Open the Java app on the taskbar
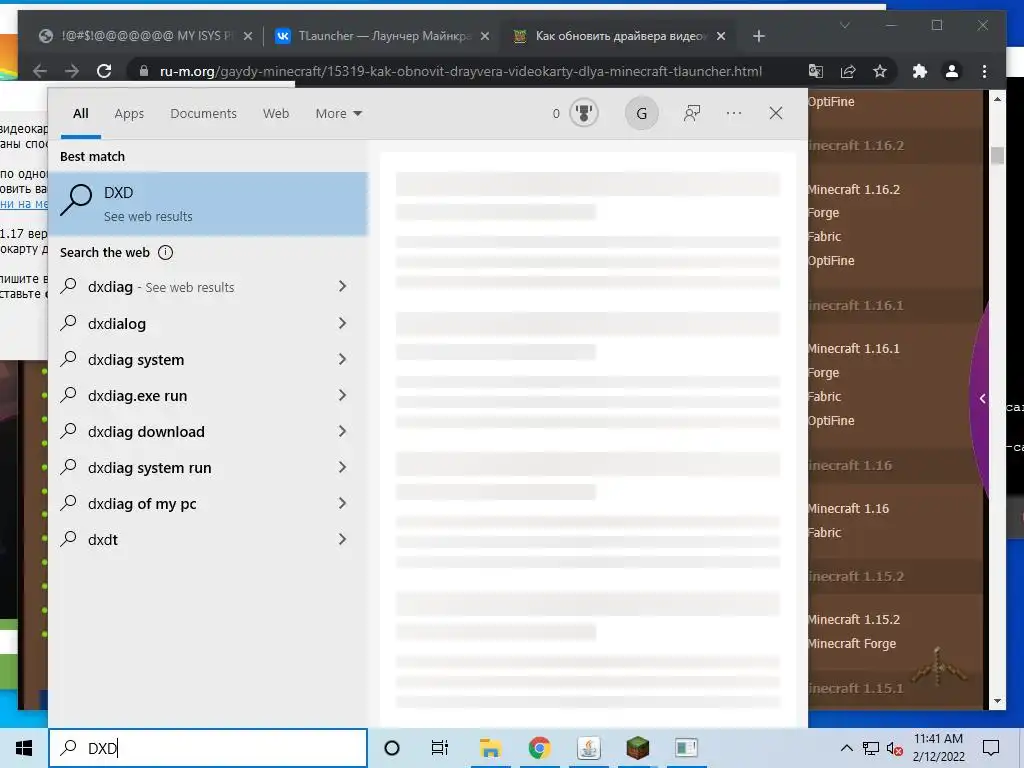Image resolution: width=1024 pixels, height=768 pixels. pyautogui.click(x=589, y=748)
